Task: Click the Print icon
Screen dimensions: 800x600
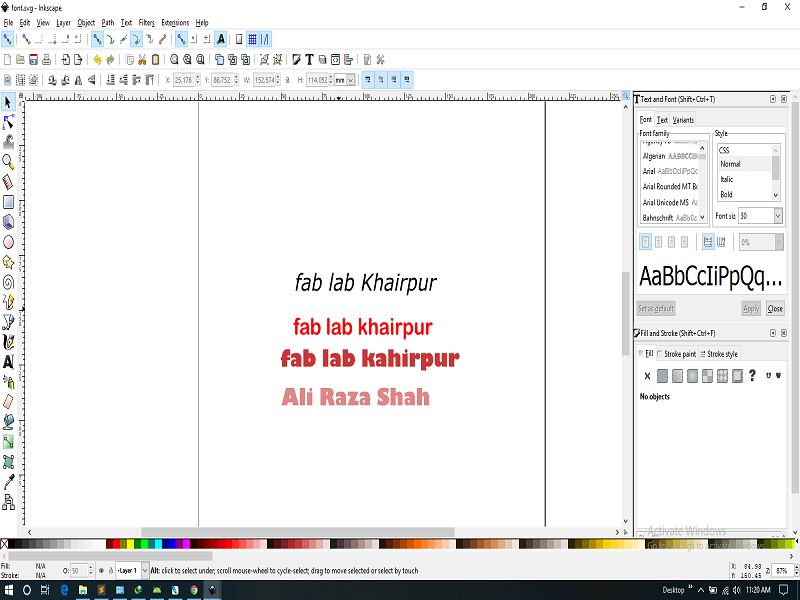Action: [46, 60]
